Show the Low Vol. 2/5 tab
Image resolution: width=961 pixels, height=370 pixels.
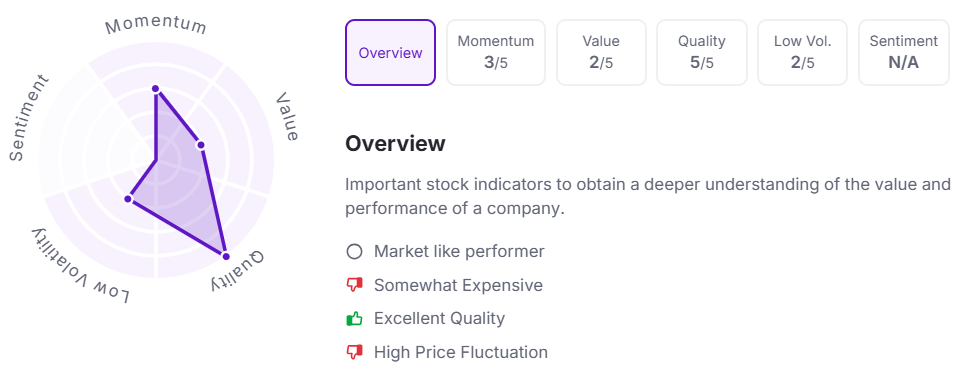point(802,53)
